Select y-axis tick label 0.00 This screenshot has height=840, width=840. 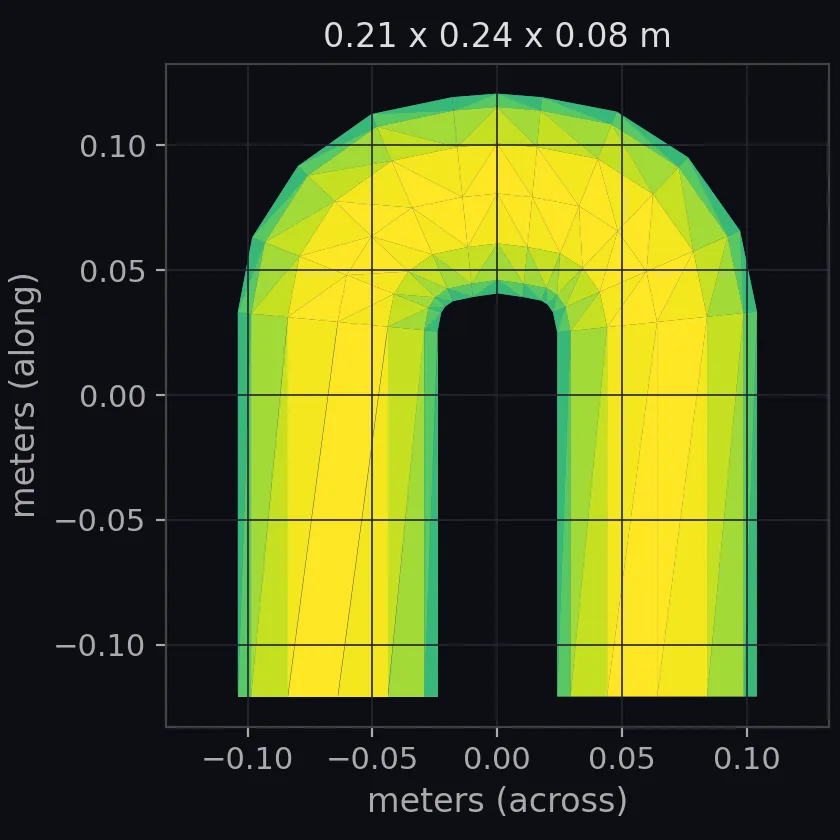(112, 396)
